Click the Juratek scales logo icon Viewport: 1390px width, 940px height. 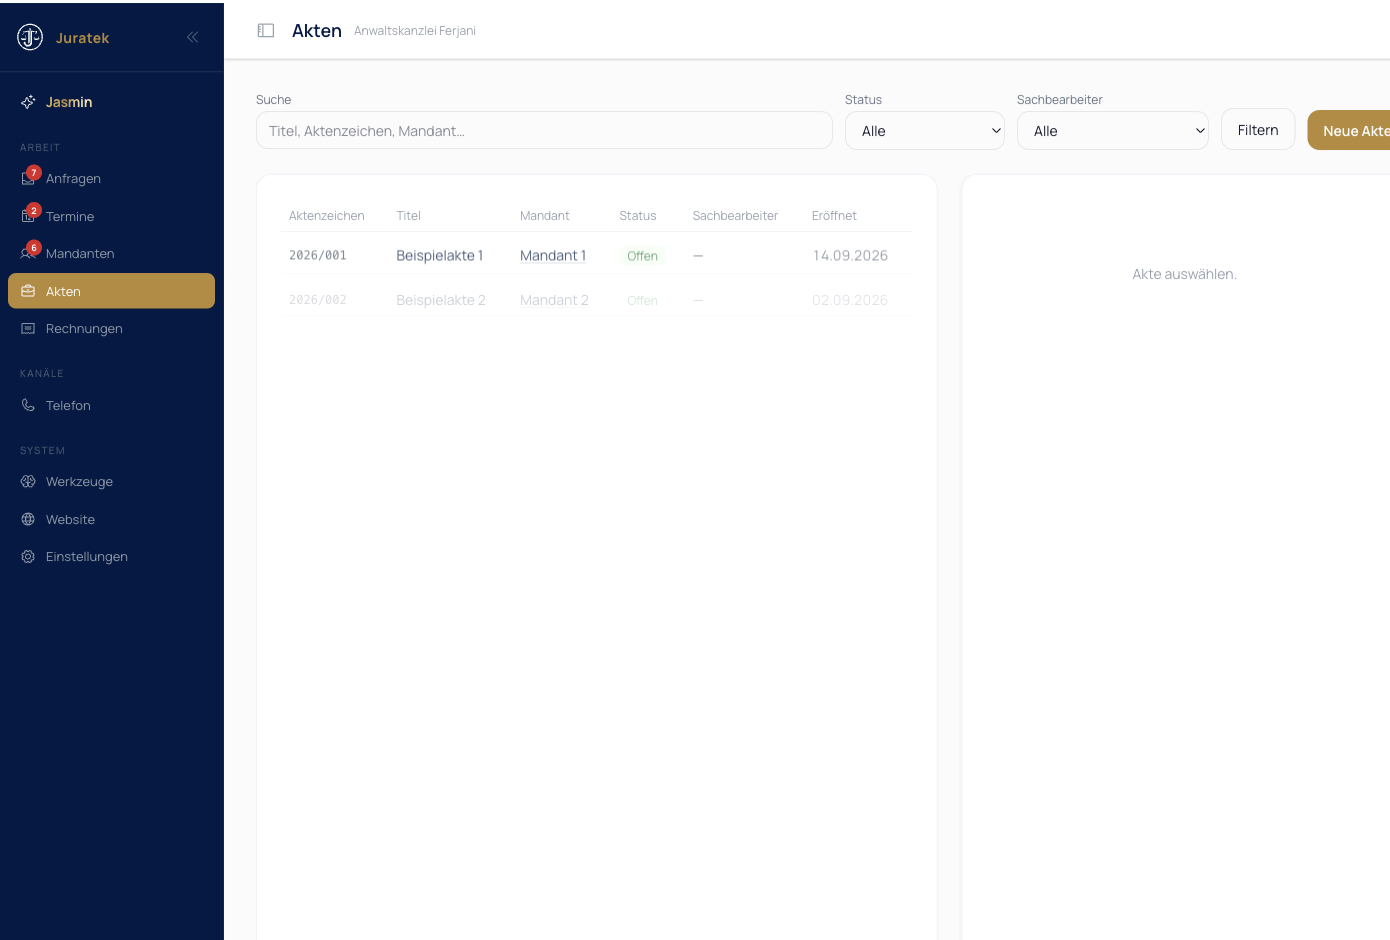[30, 37]
